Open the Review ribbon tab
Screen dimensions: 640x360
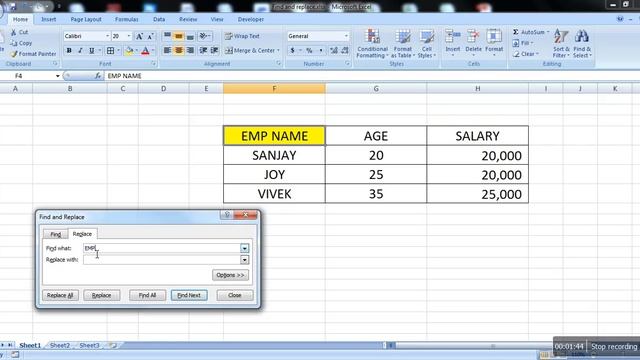pyautogui.click(x=188, y=19)
